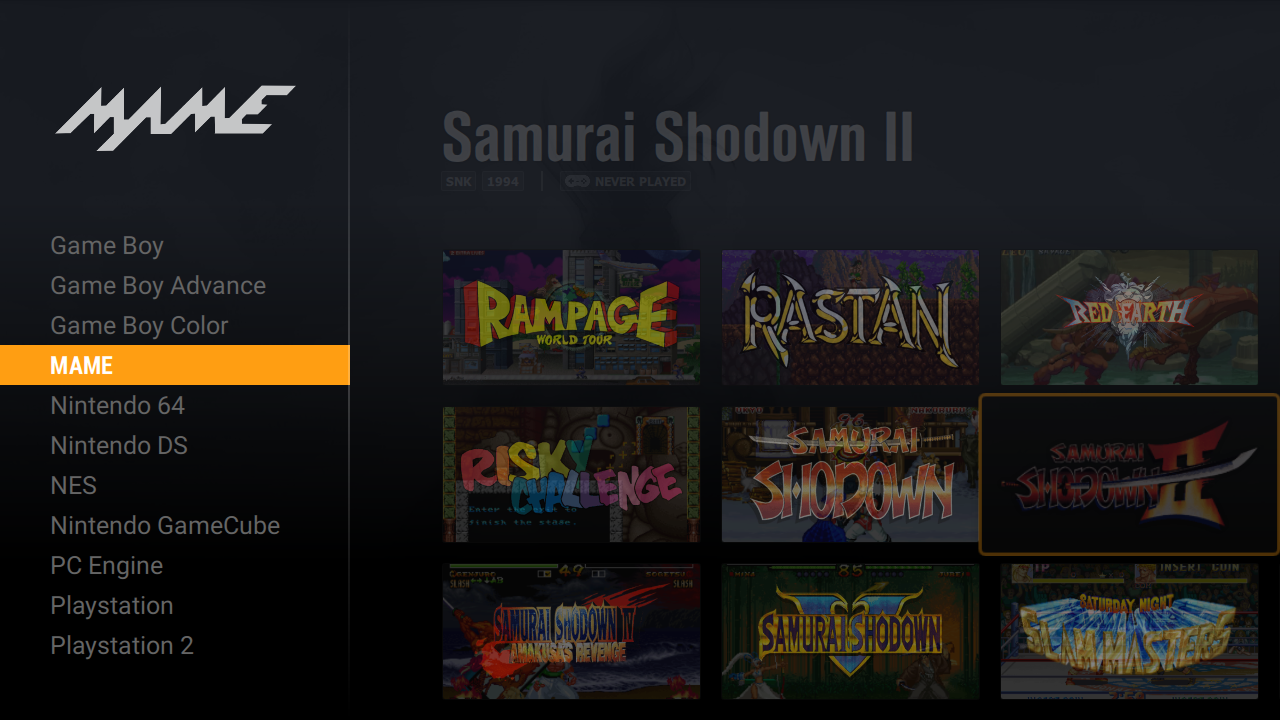Open the Red Earth game tile
The height and width of the screenshot is (720, 1280).
(x=1129, y=317)
